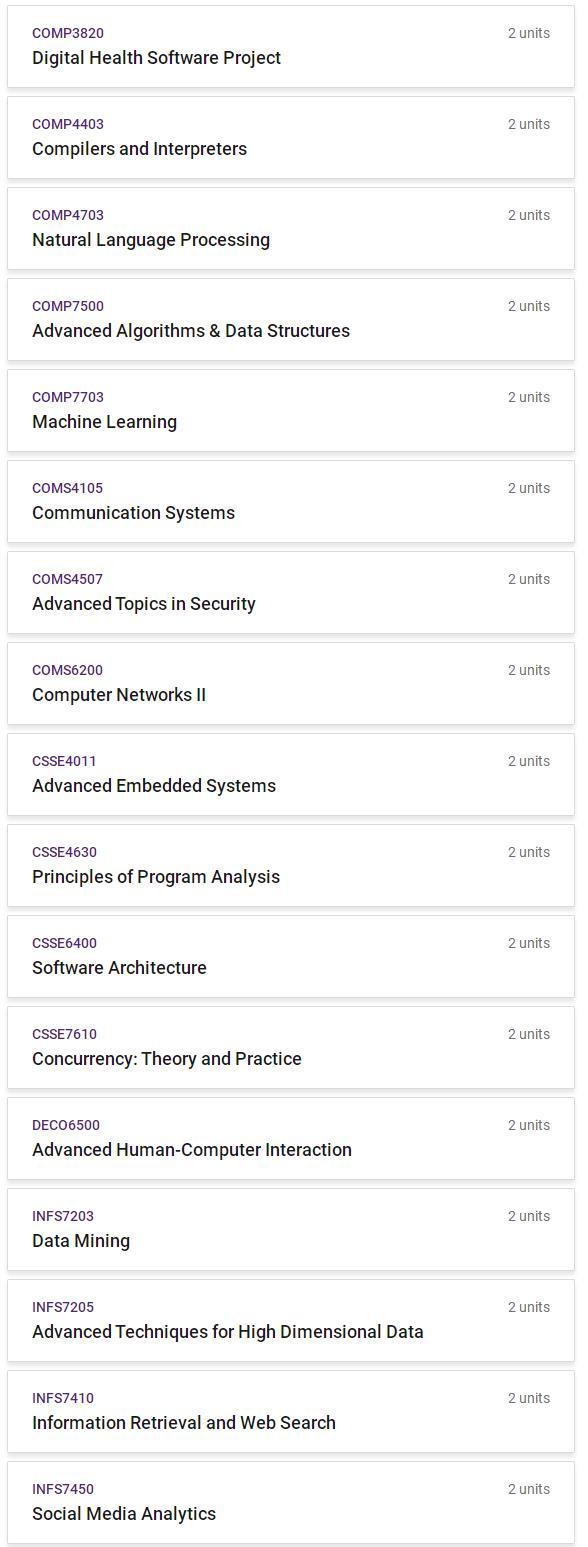Click the CSSE6400 course code label

click(64, 943)
